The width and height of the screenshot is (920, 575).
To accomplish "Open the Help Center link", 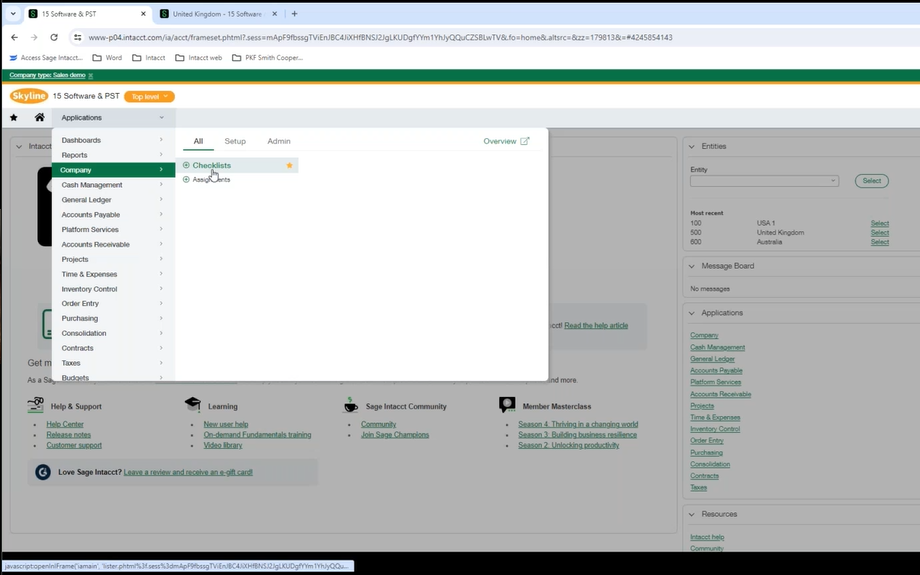I will click(65, 424).
